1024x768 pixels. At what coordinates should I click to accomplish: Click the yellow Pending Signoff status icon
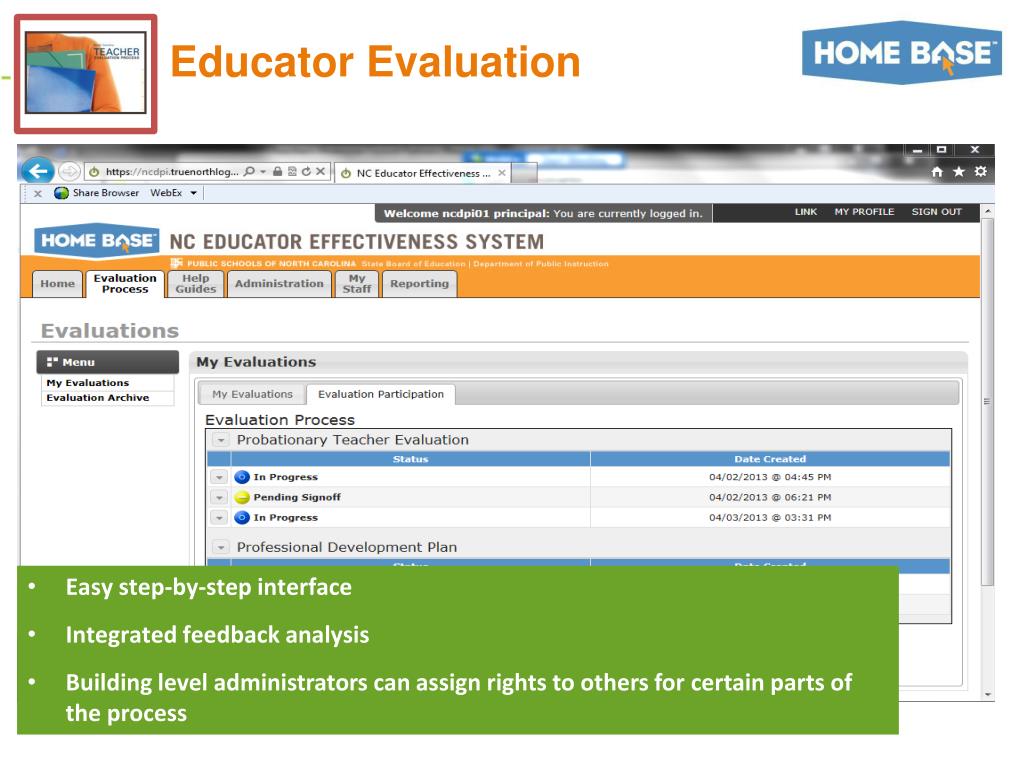point(242,497)
